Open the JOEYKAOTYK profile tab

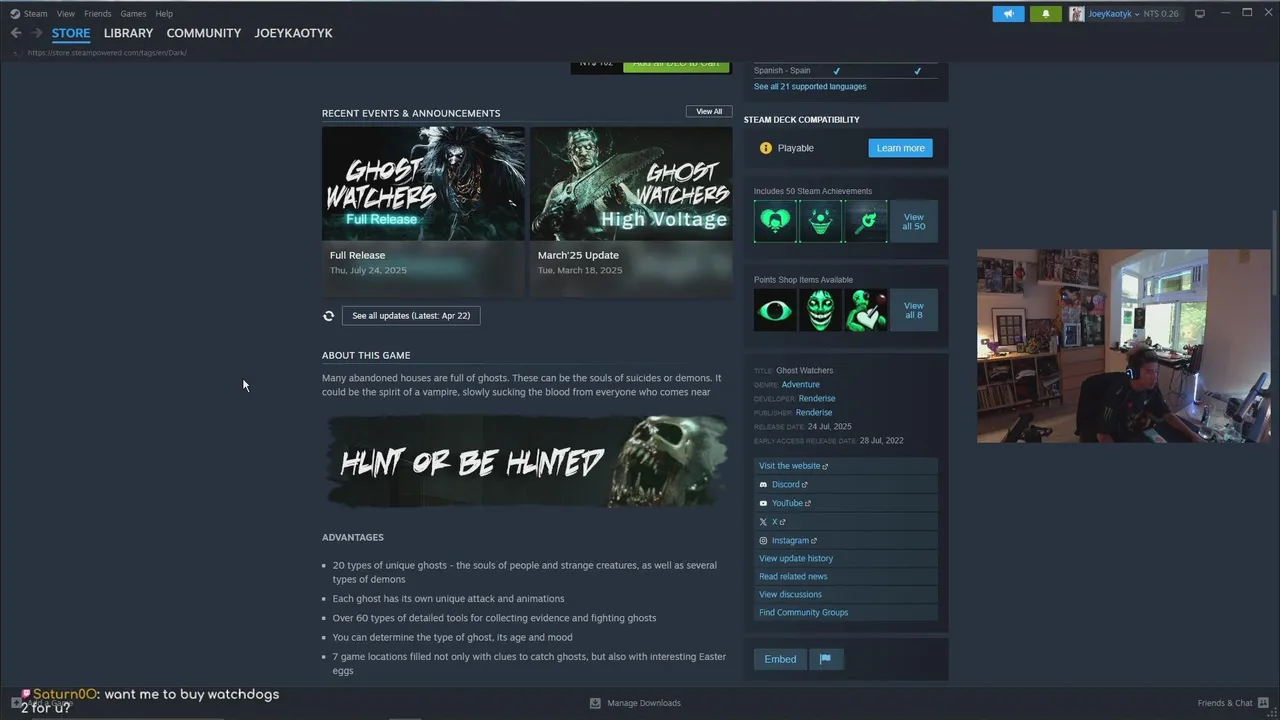tap(293, 33)
